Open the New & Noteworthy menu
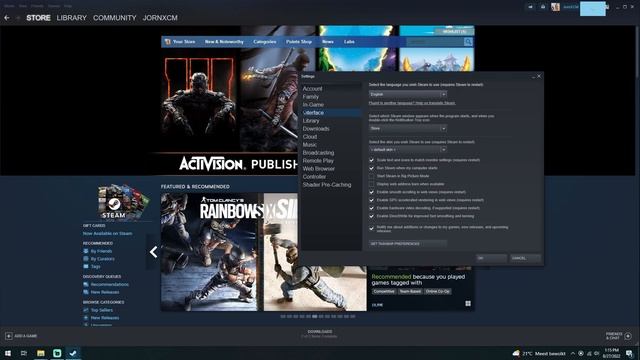 pyautogui.click(x=224, y=42)
